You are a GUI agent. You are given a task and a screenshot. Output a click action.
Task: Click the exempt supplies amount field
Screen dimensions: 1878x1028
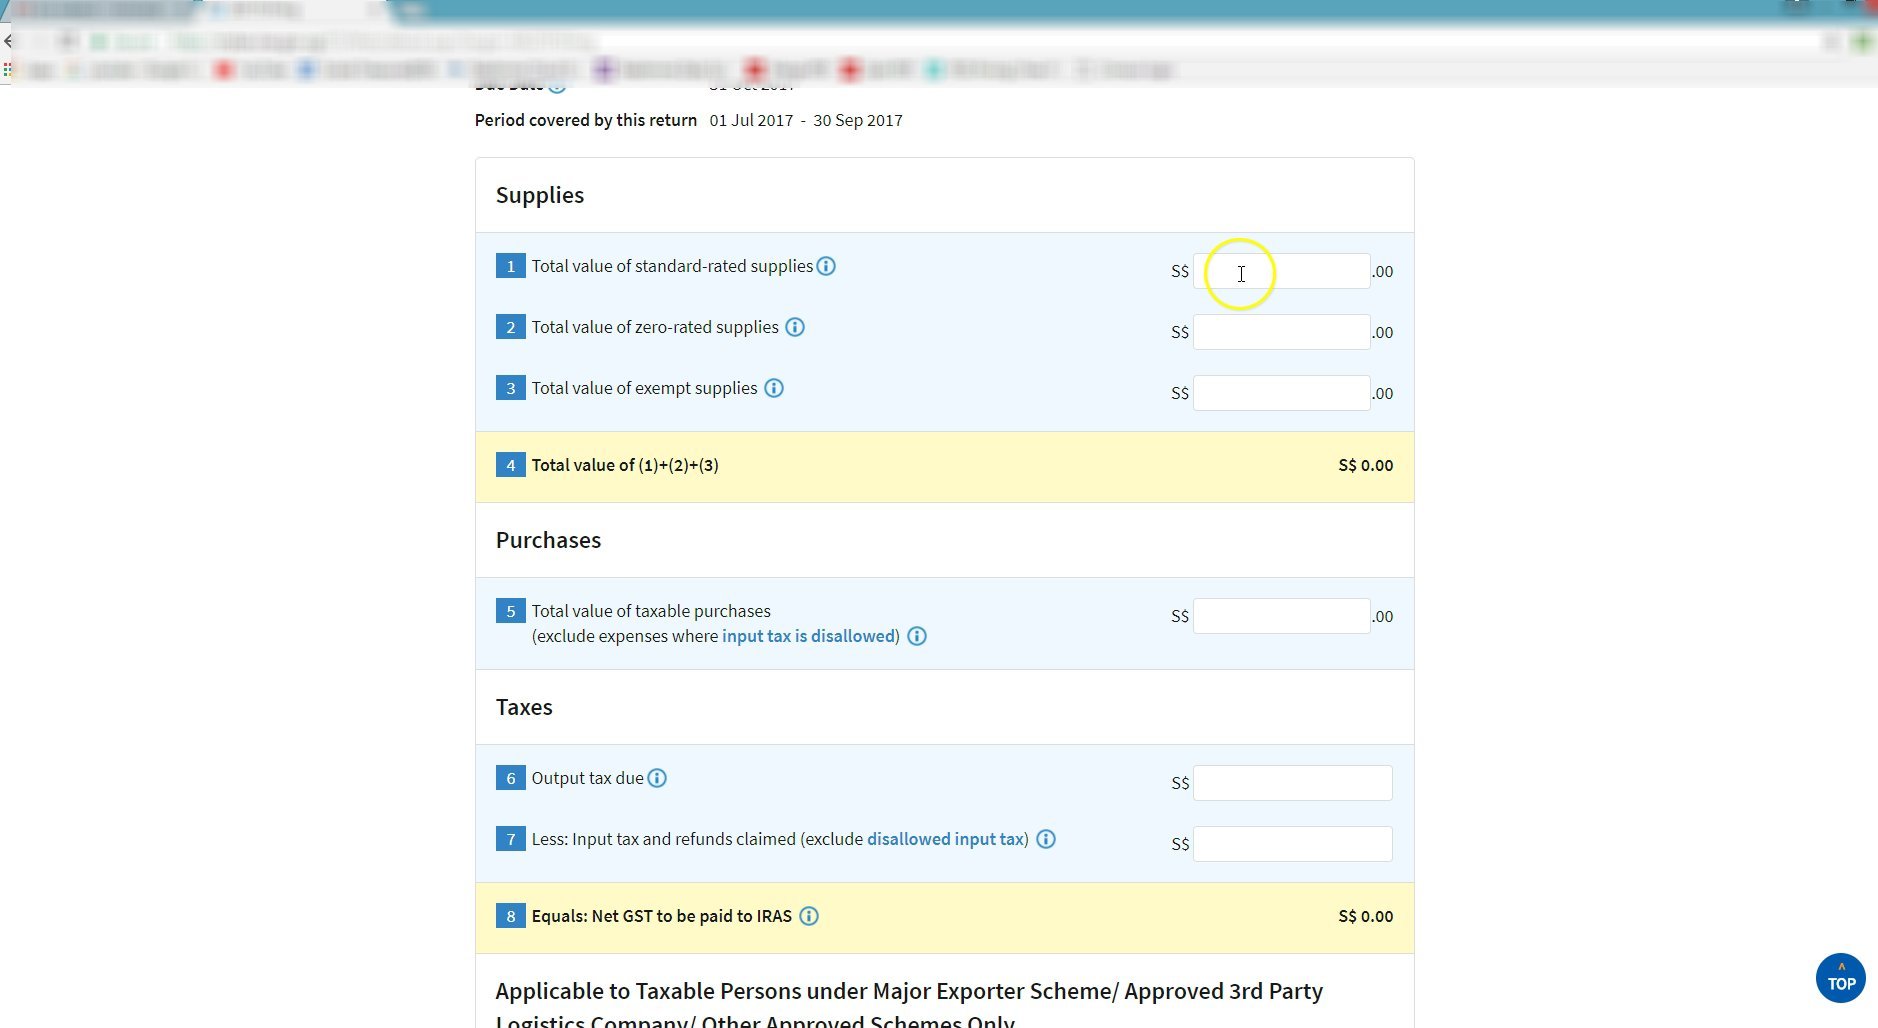tap(1281, 394)
